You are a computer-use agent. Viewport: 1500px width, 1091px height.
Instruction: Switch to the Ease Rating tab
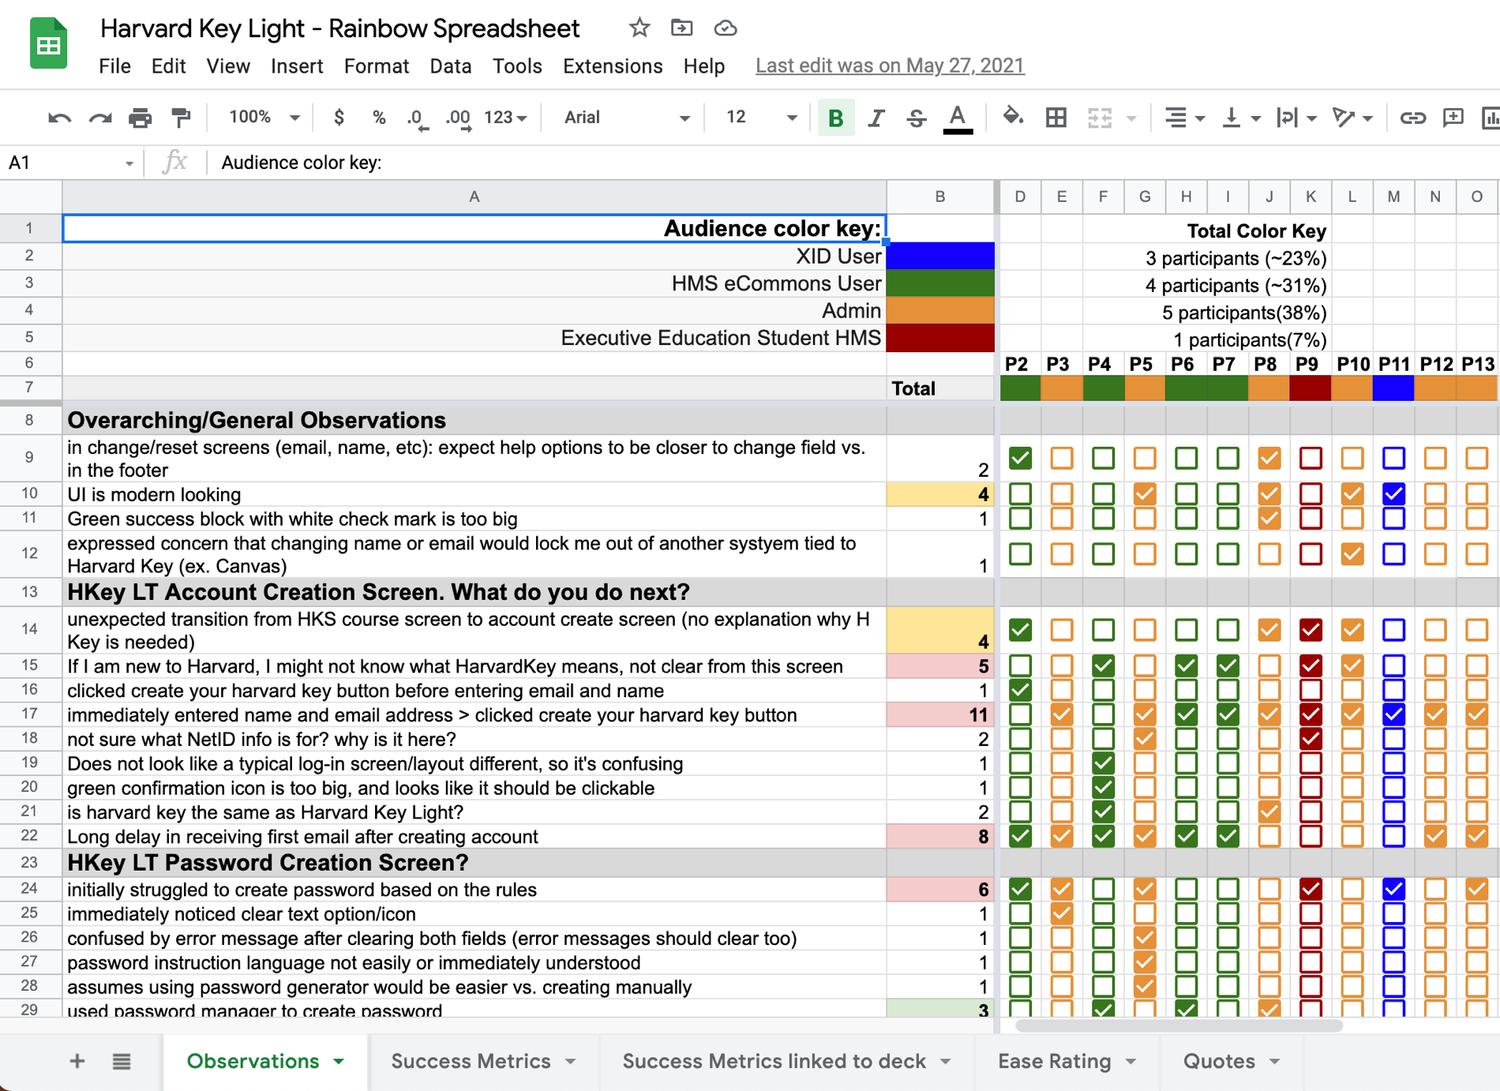coord(1052,1061)
